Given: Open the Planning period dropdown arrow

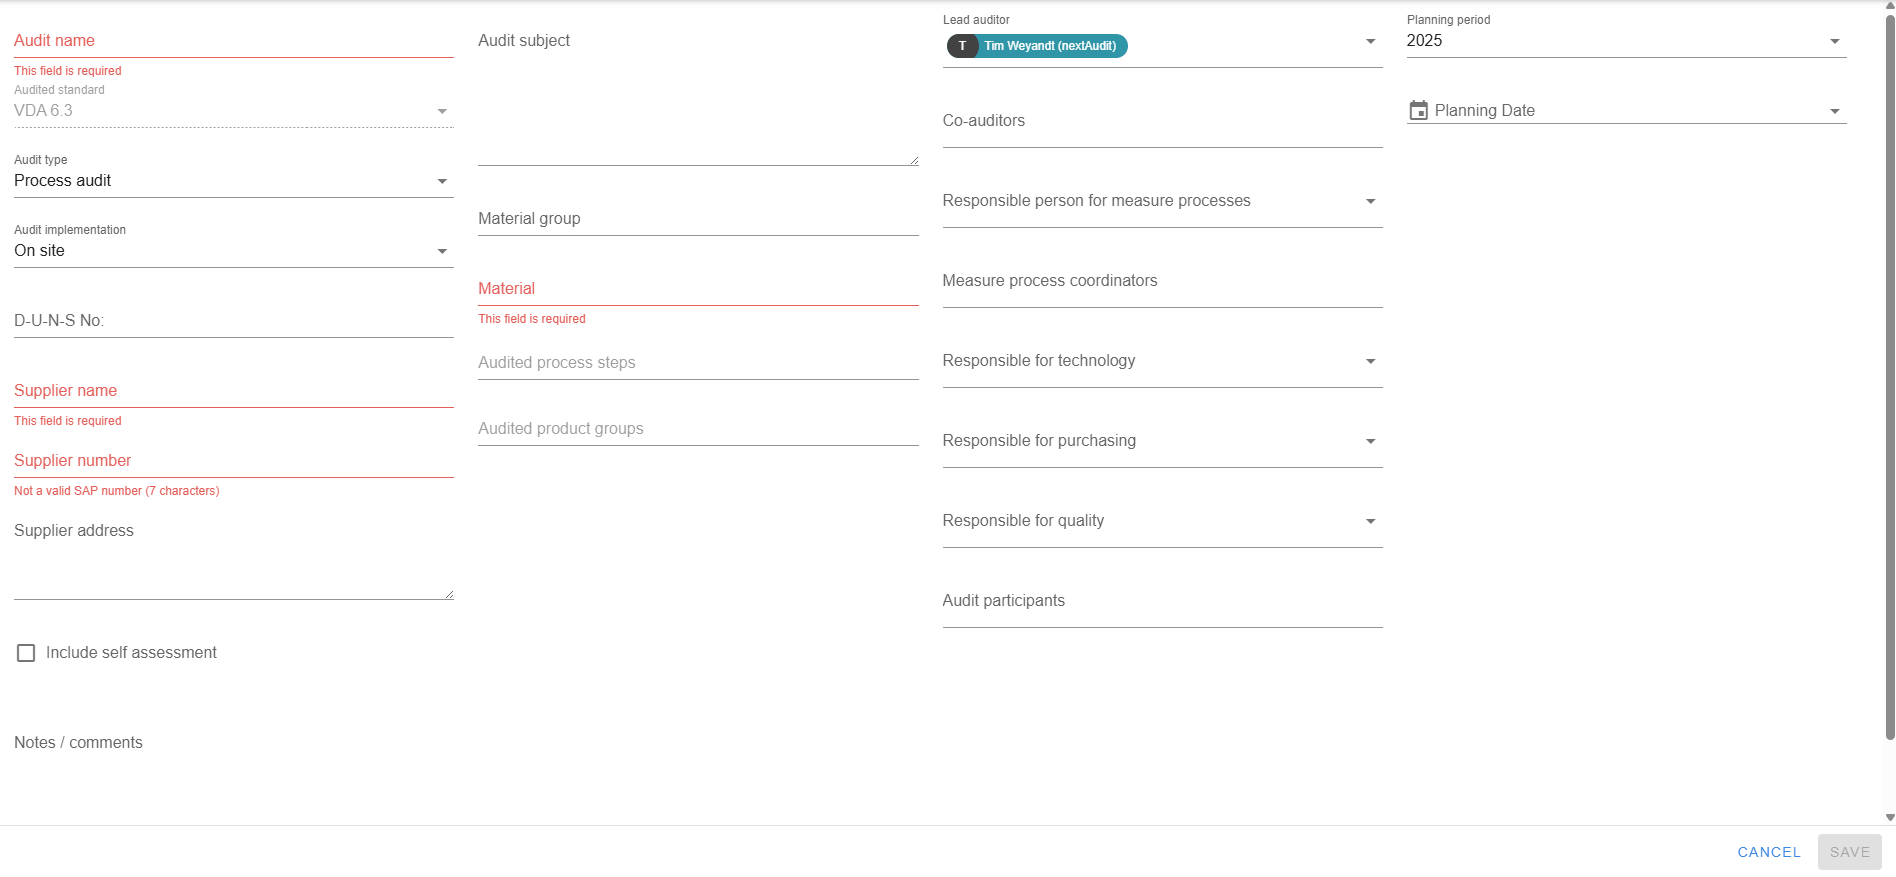Looking at the screenshot, I should point(1834,41).
